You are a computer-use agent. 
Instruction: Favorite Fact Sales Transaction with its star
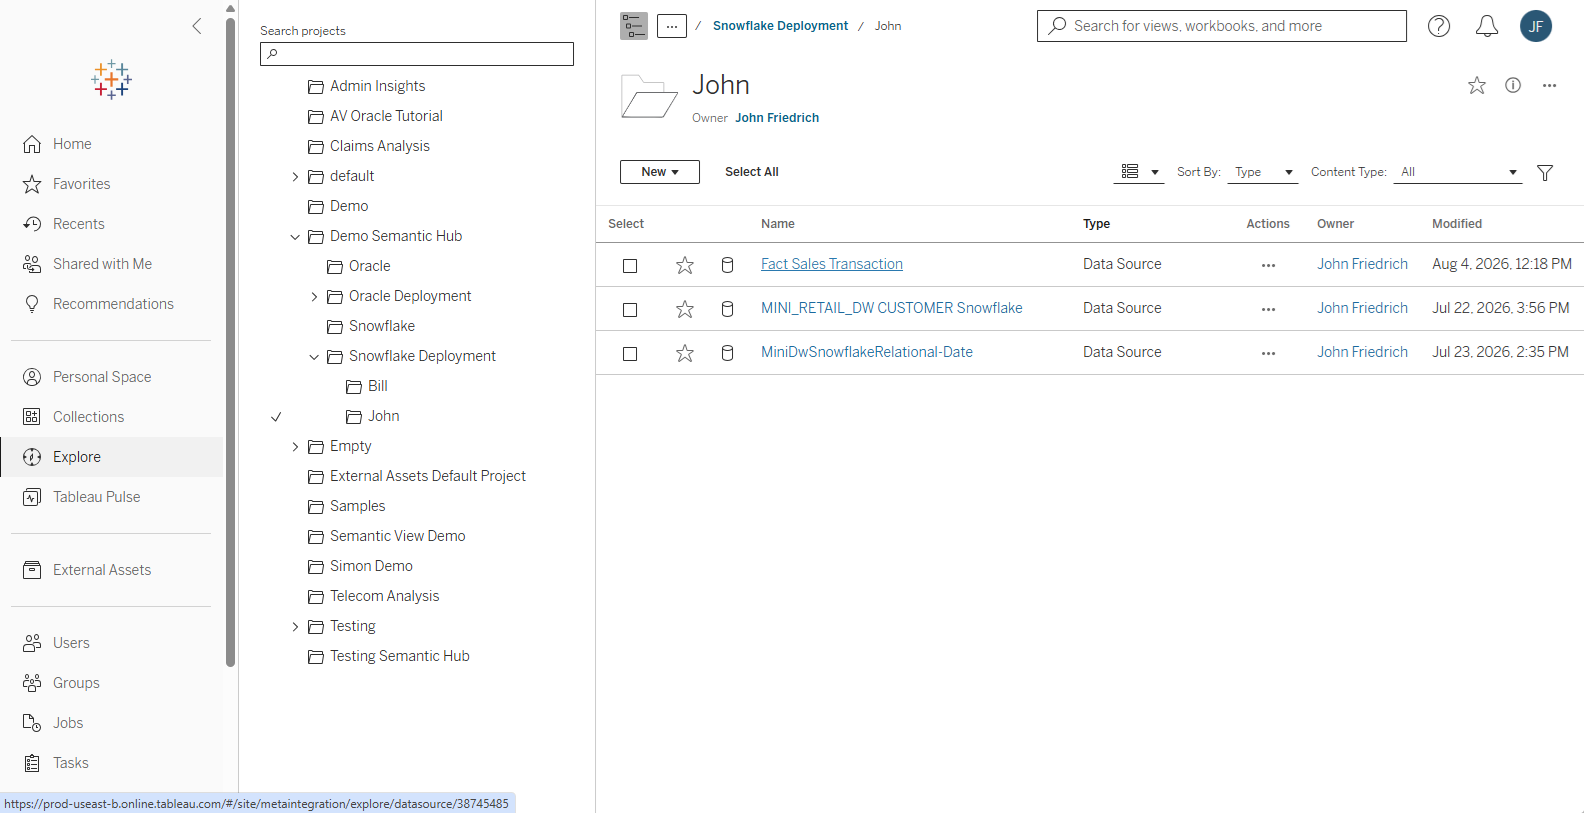[685, 265]
